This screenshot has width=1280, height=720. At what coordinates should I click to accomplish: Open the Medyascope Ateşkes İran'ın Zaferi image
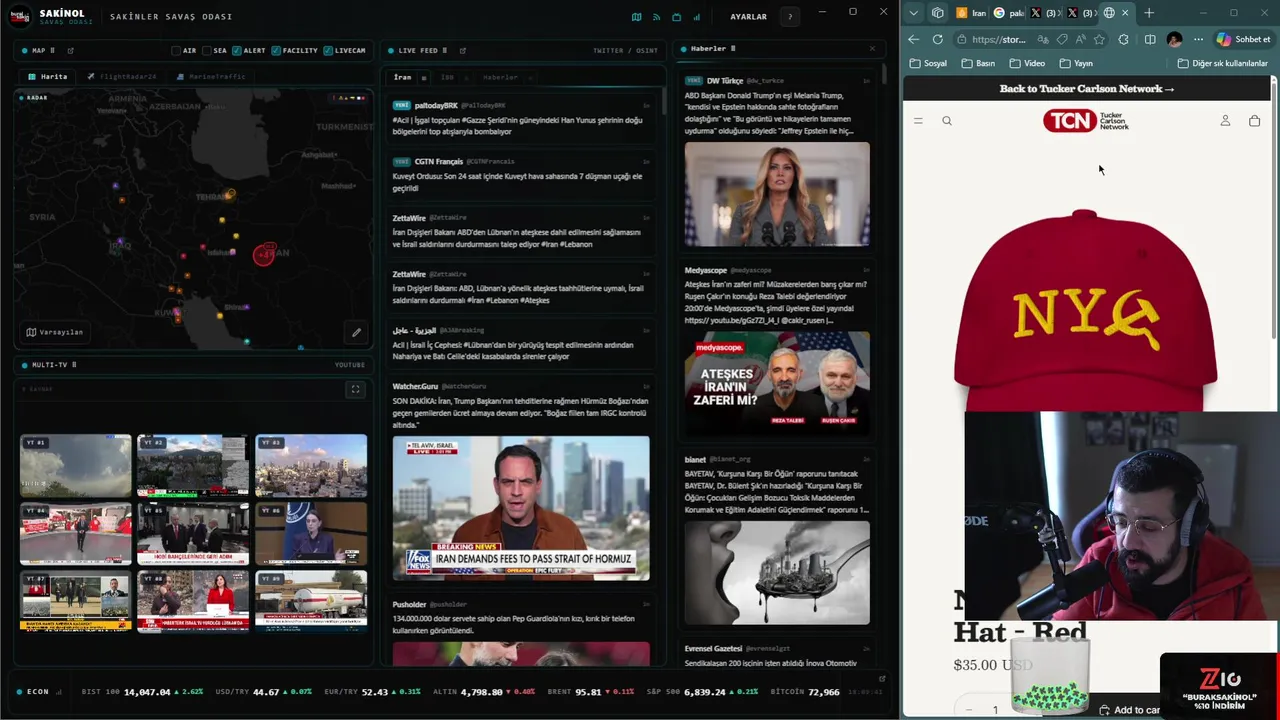777,383
